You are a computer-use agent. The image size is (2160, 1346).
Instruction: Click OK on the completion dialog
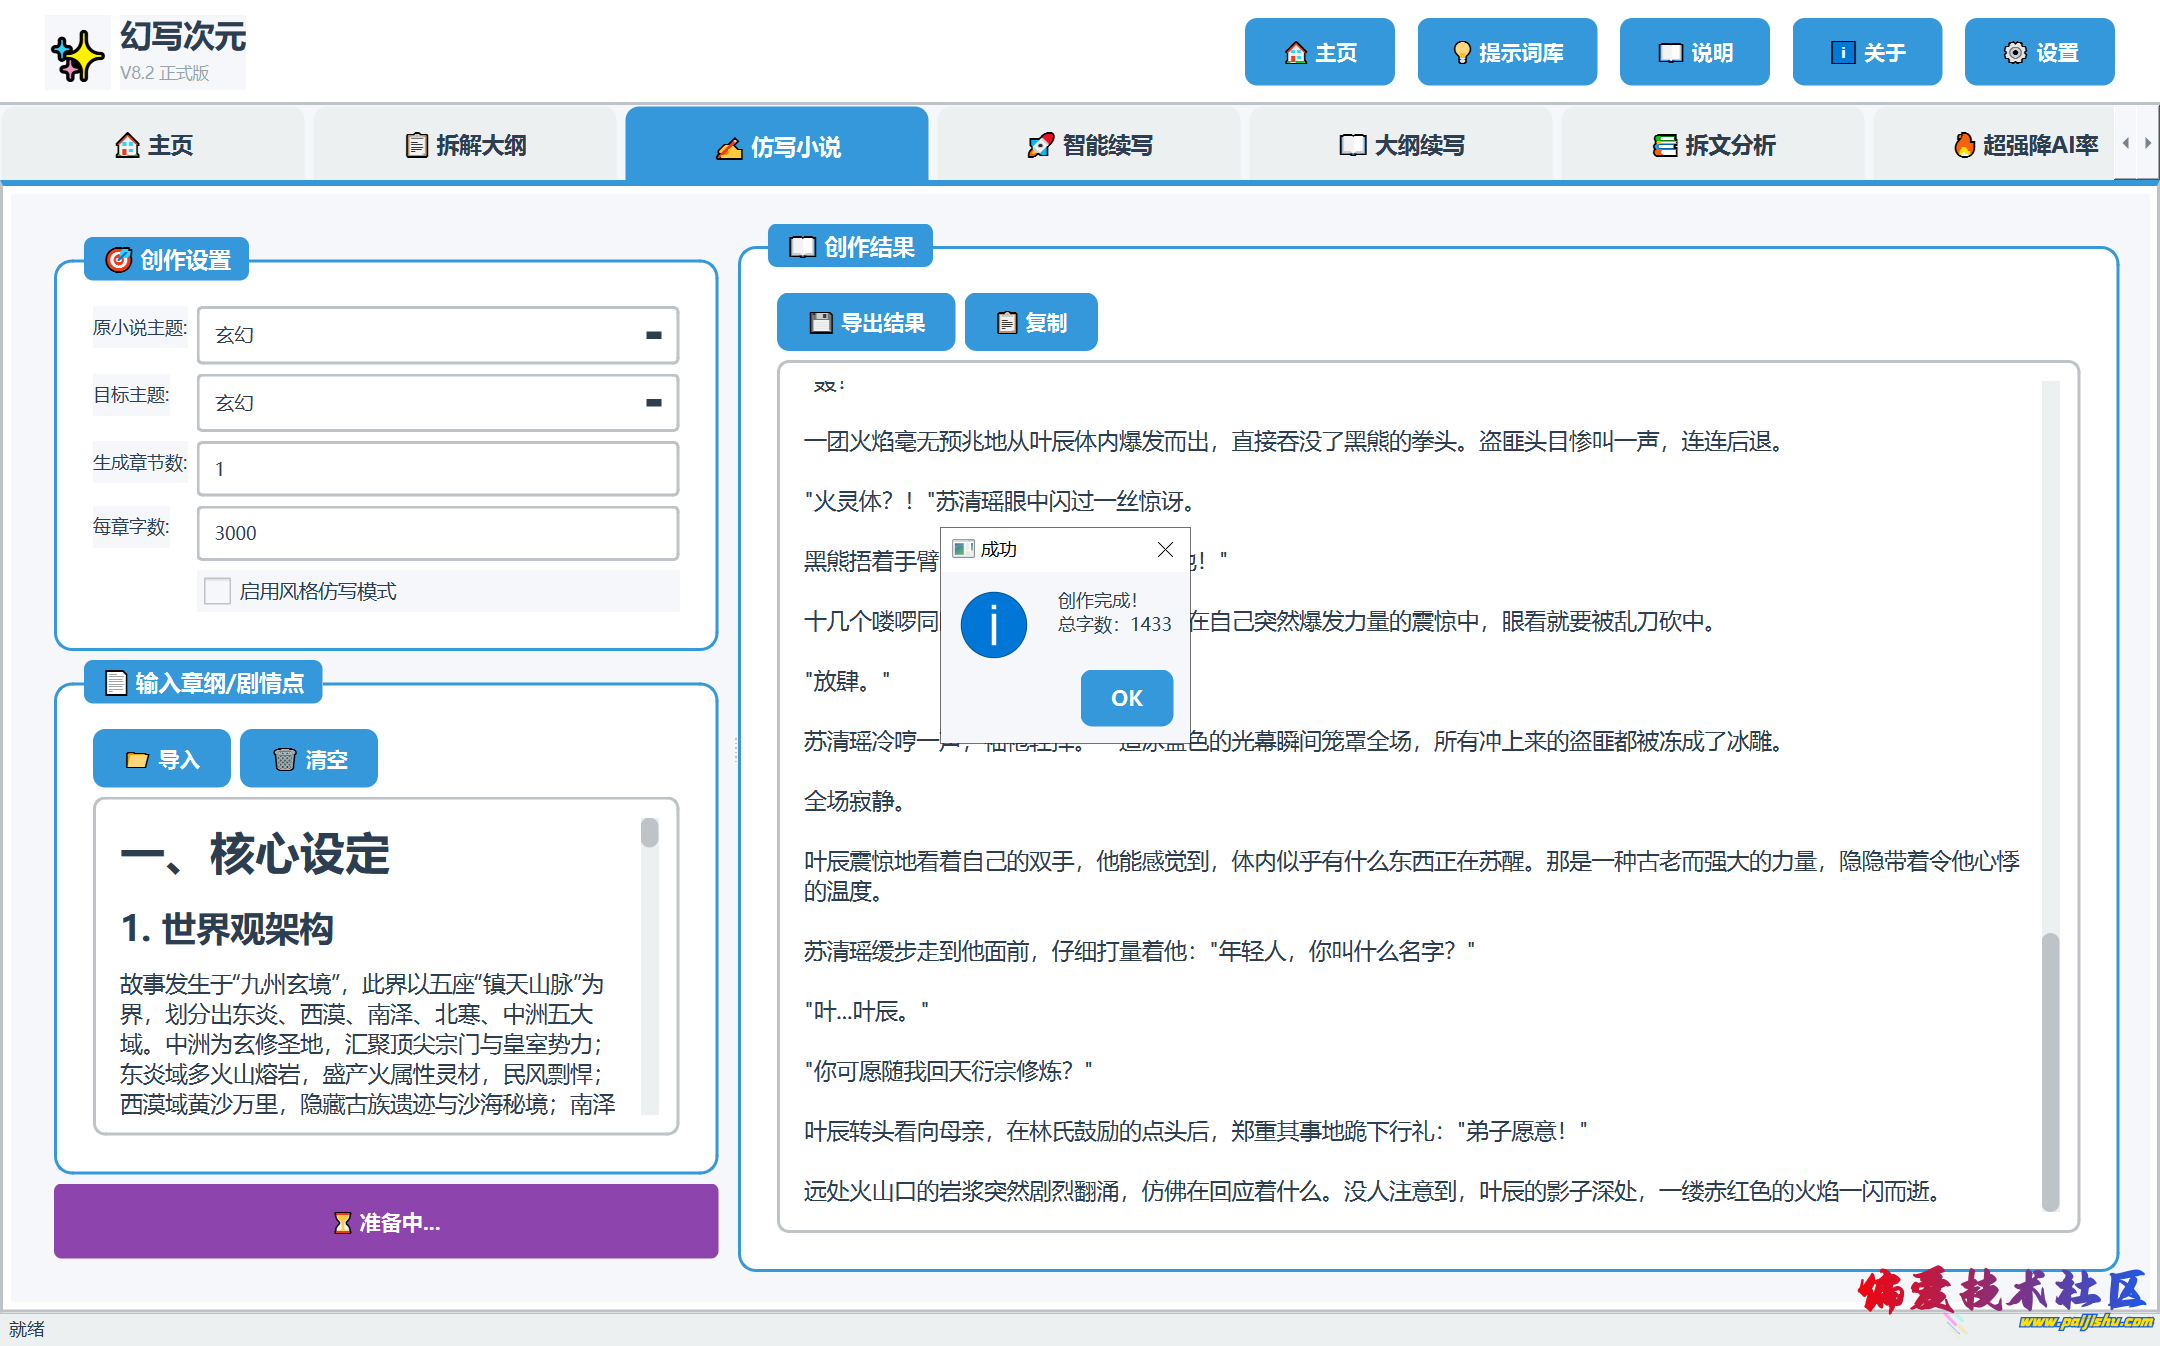pyautogui.click(x=1126, y=698)
